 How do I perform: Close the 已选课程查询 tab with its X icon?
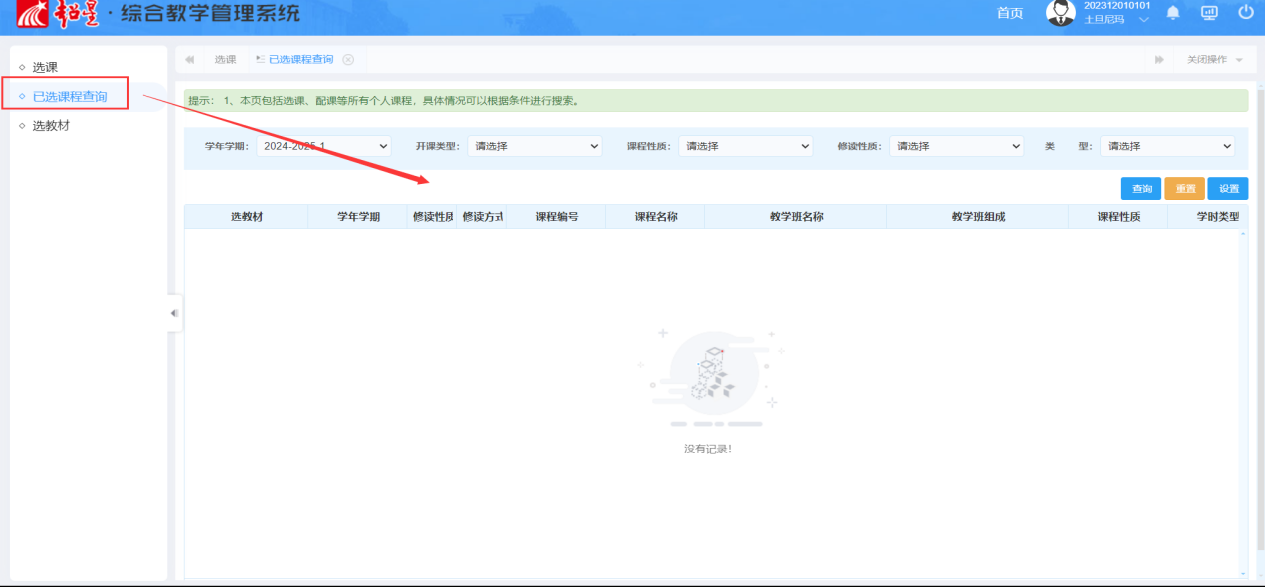pos(348,60)
